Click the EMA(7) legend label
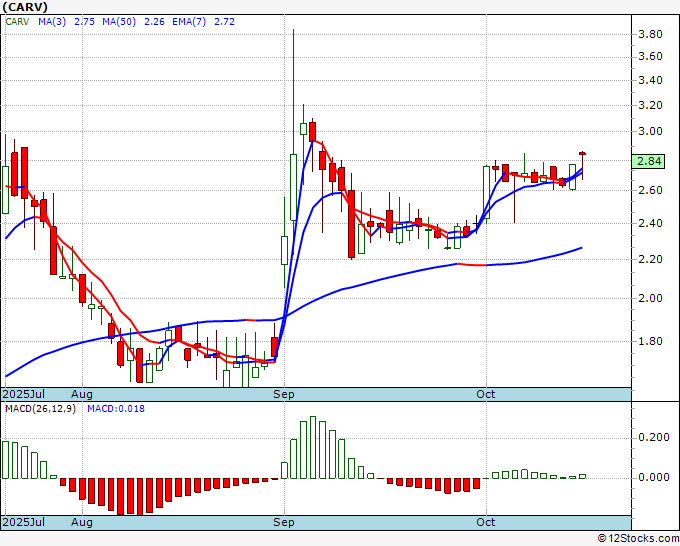The height and width of the screenshot is (546, 680). click(x=189, y=22)
